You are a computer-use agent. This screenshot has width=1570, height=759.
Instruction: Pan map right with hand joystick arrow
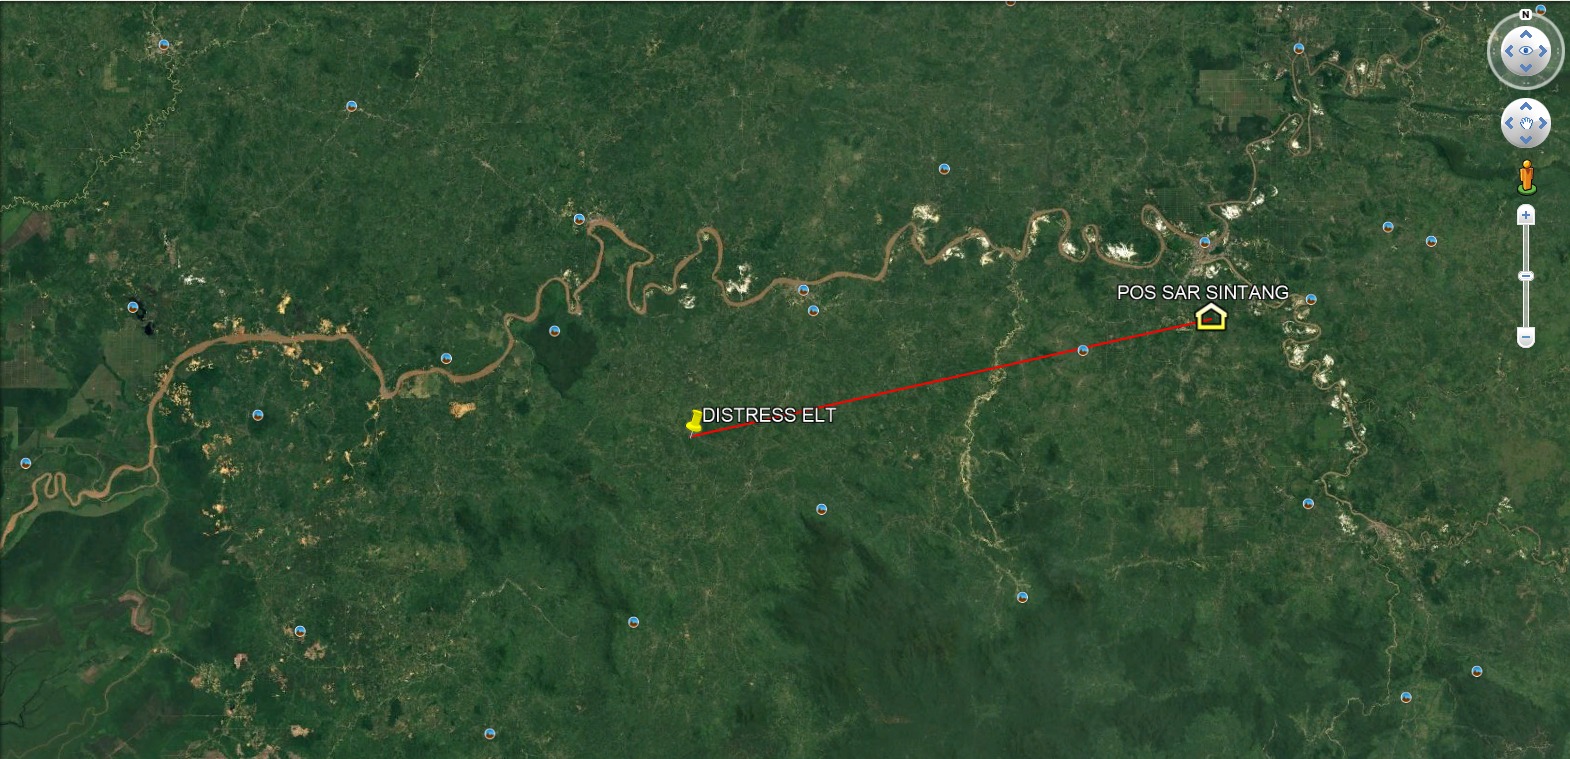[1543, 124]
